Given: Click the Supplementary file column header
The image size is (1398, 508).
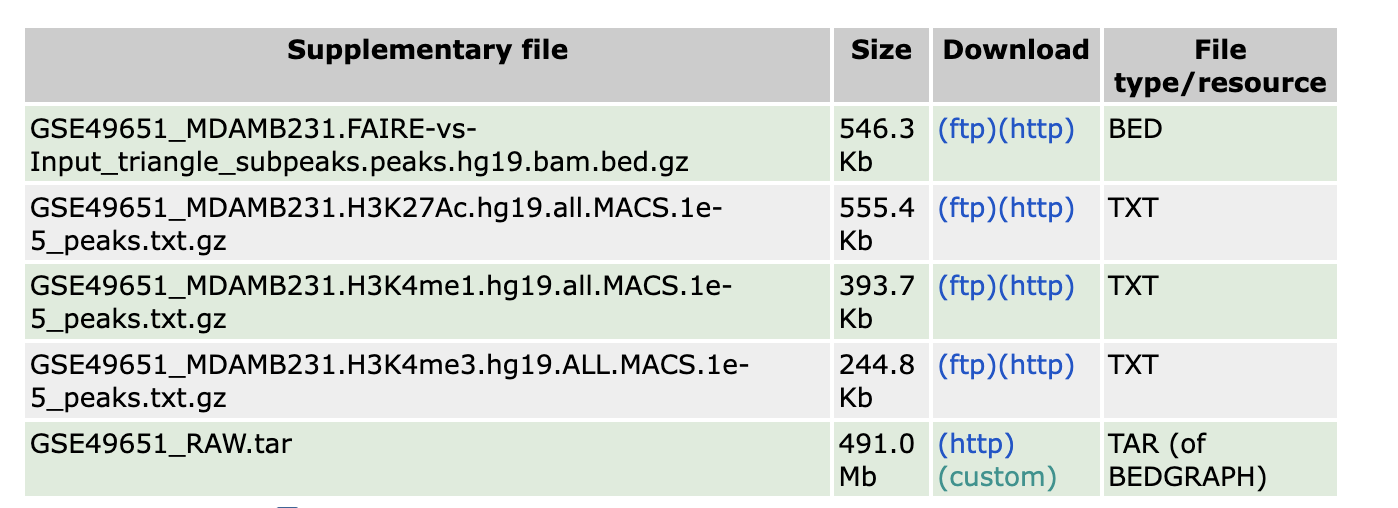Looking at the screenshot, I should pyautogui.click(x=427, y=50).
